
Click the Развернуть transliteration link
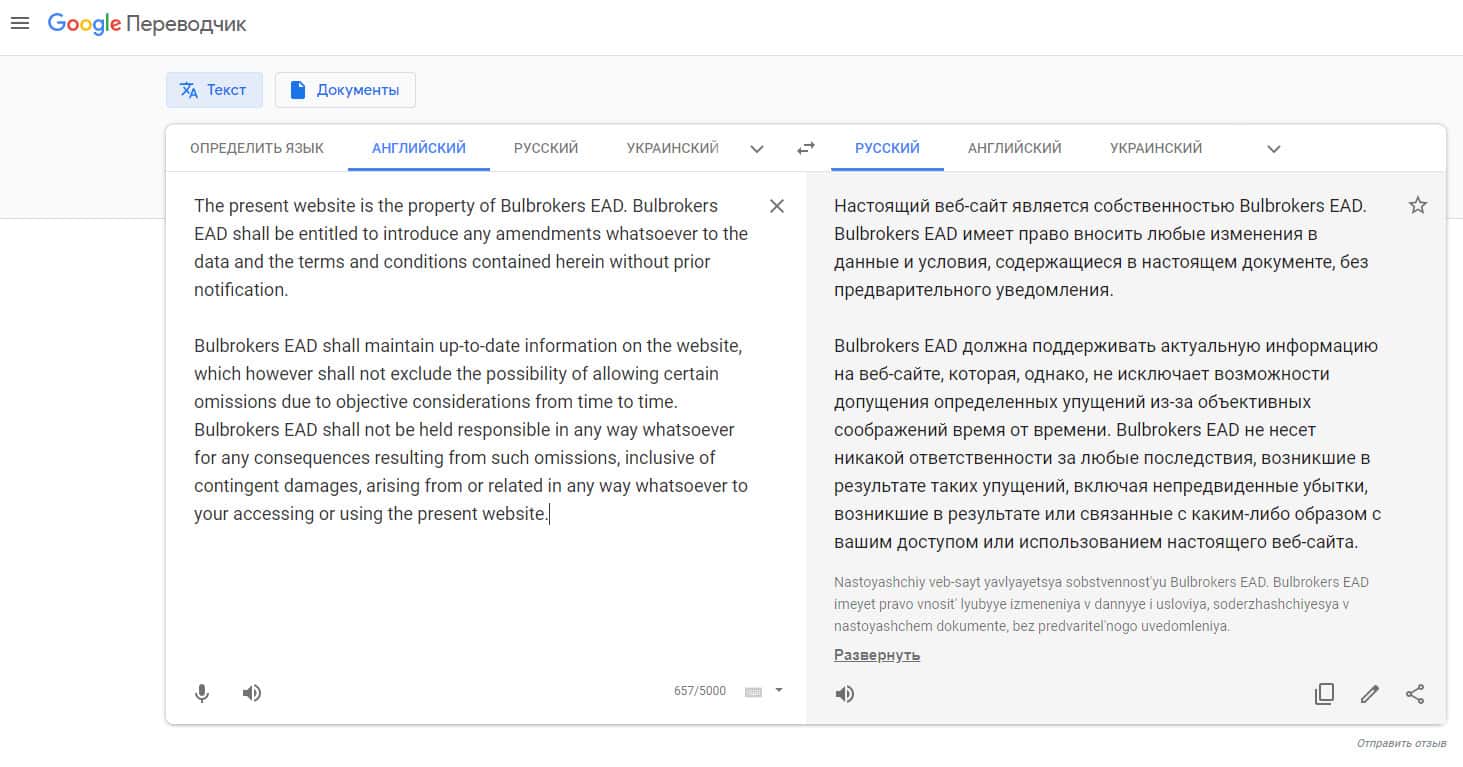[877, 655]
